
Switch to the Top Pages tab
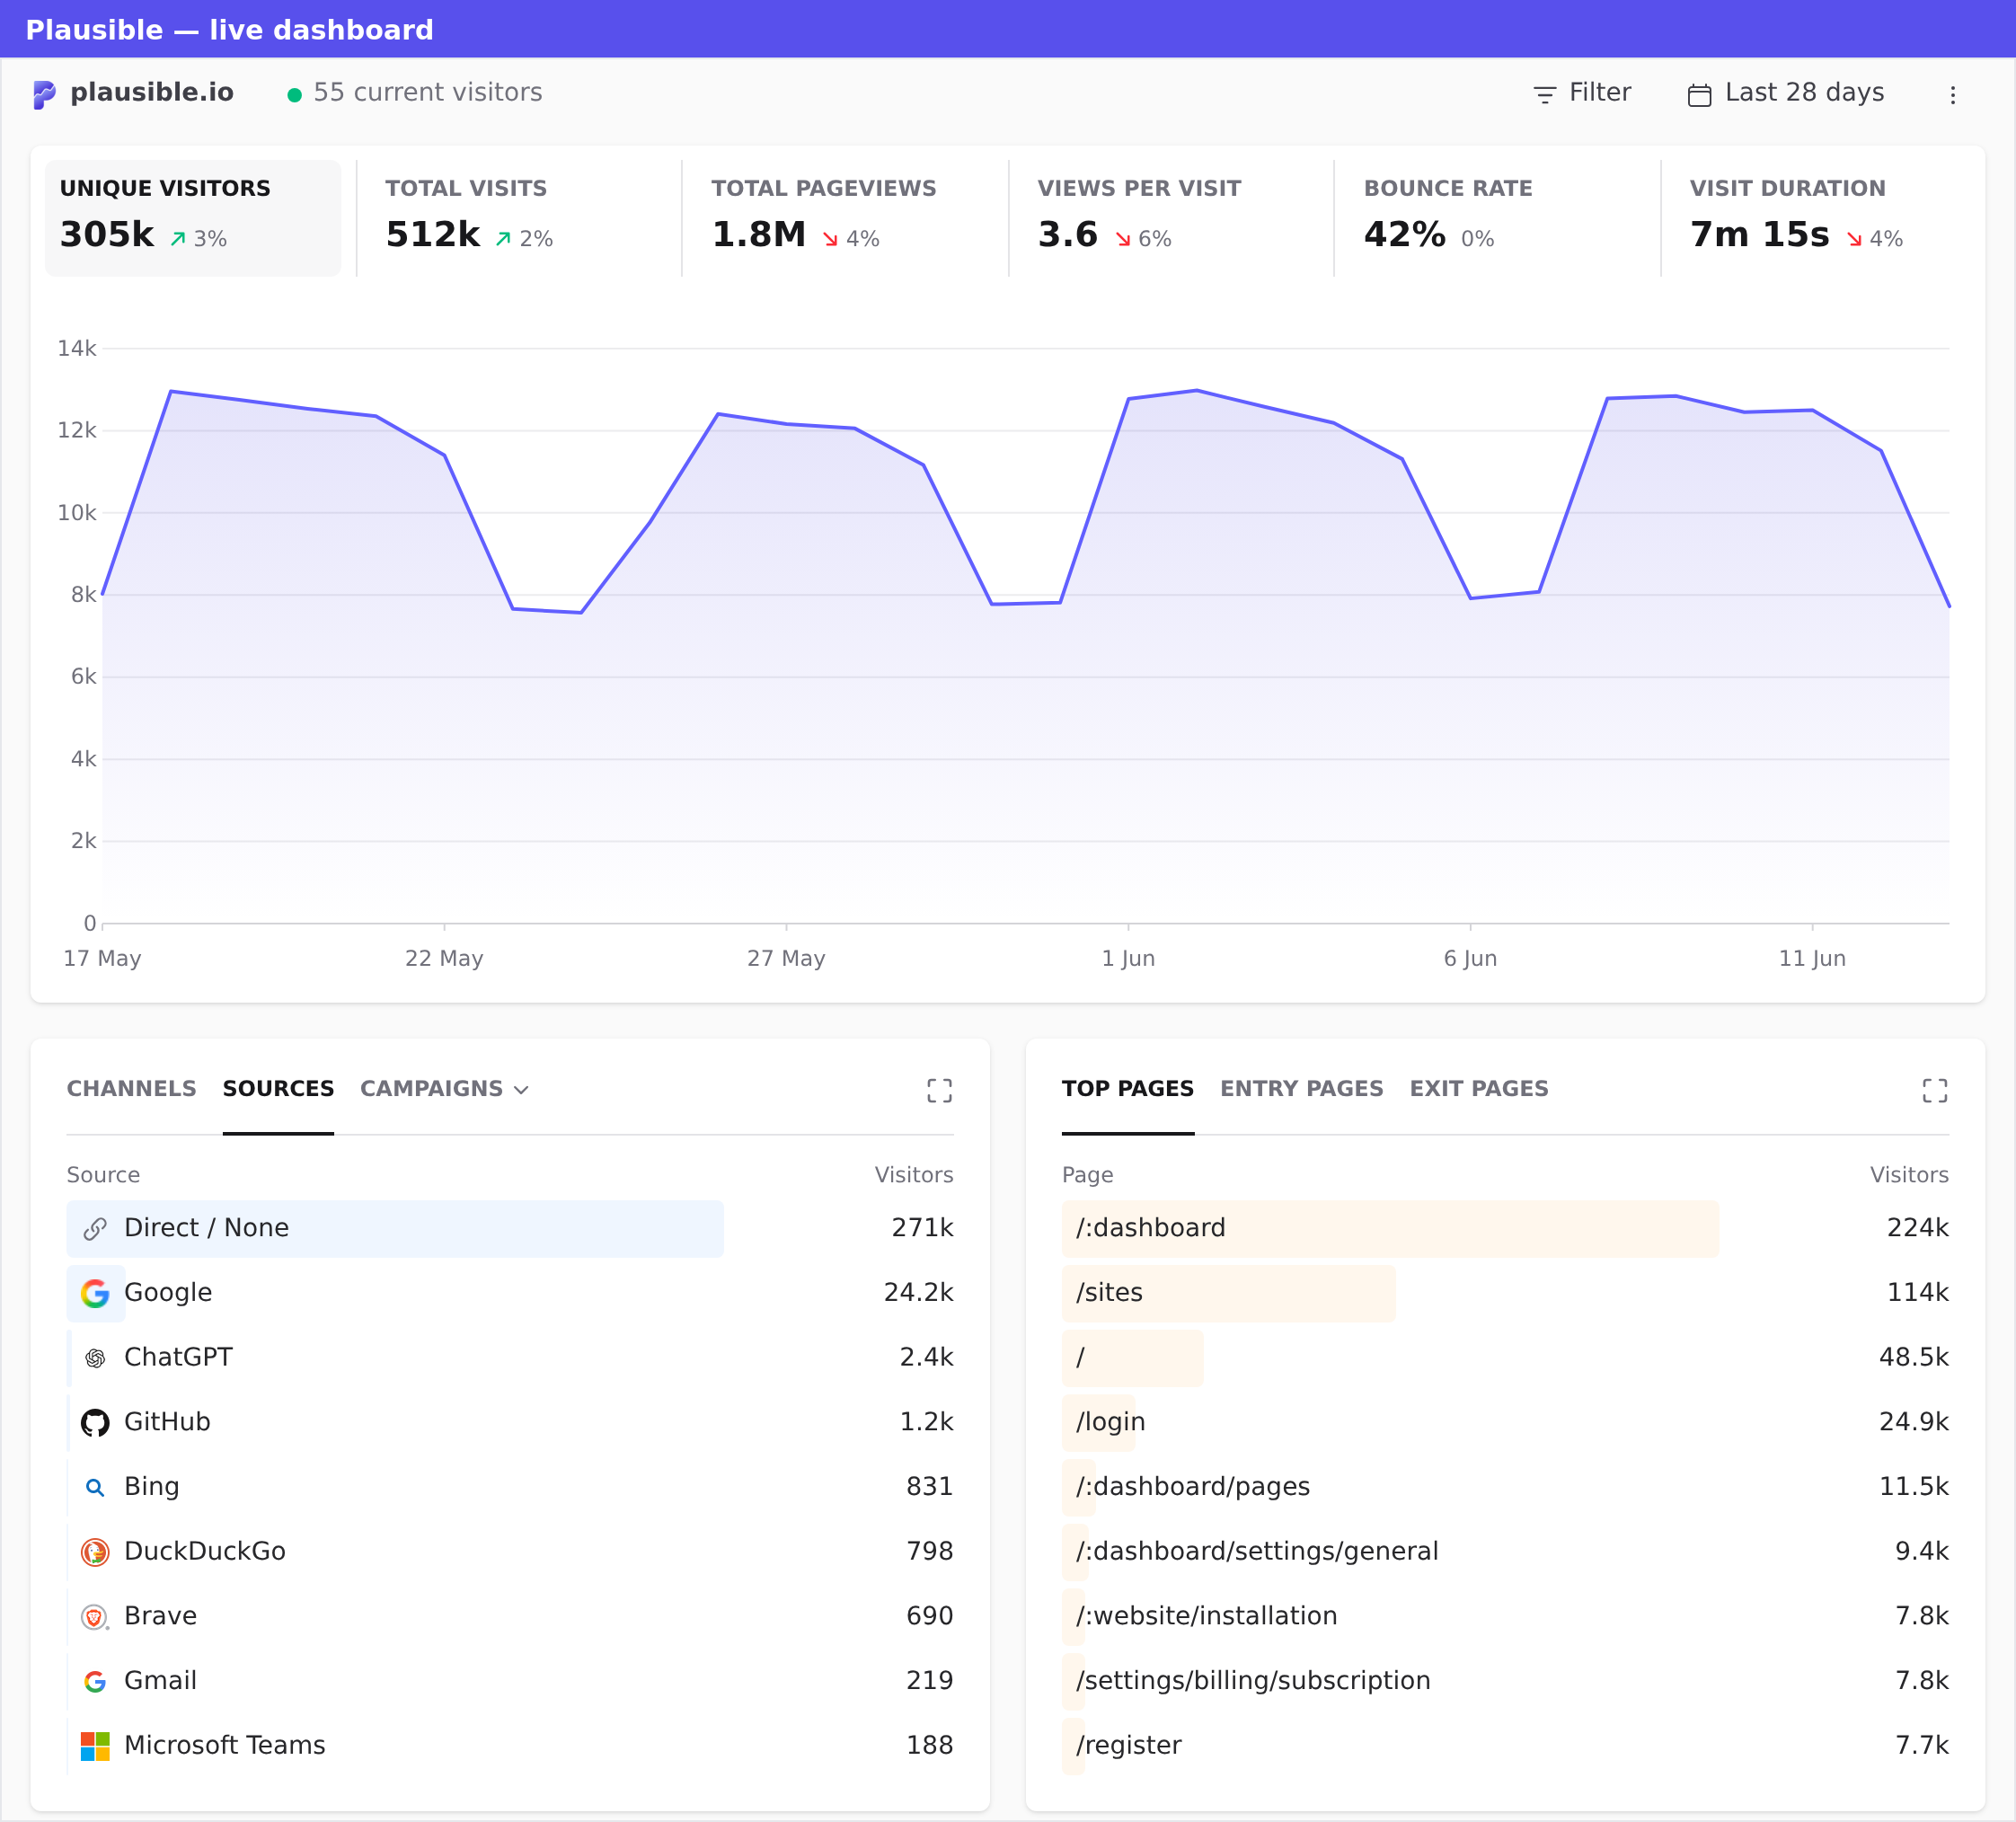pos(1127,1088)
